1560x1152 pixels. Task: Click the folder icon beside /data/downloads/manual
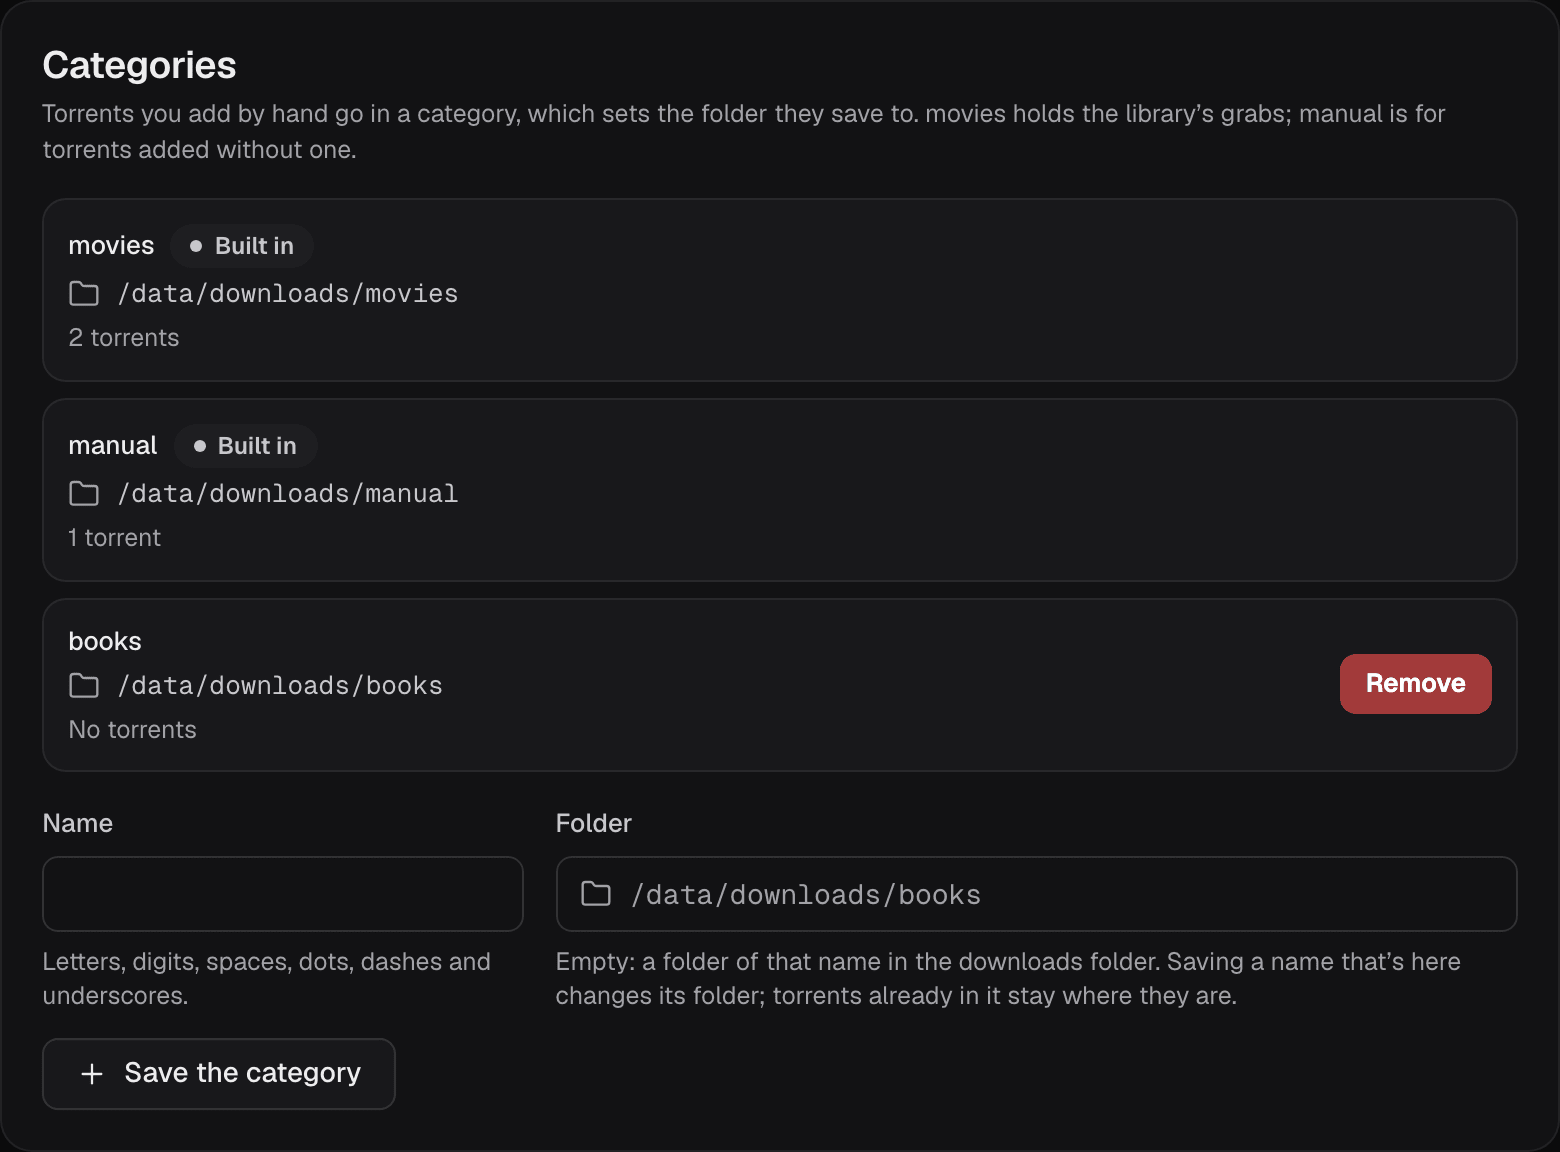click(x=84, y=494)
